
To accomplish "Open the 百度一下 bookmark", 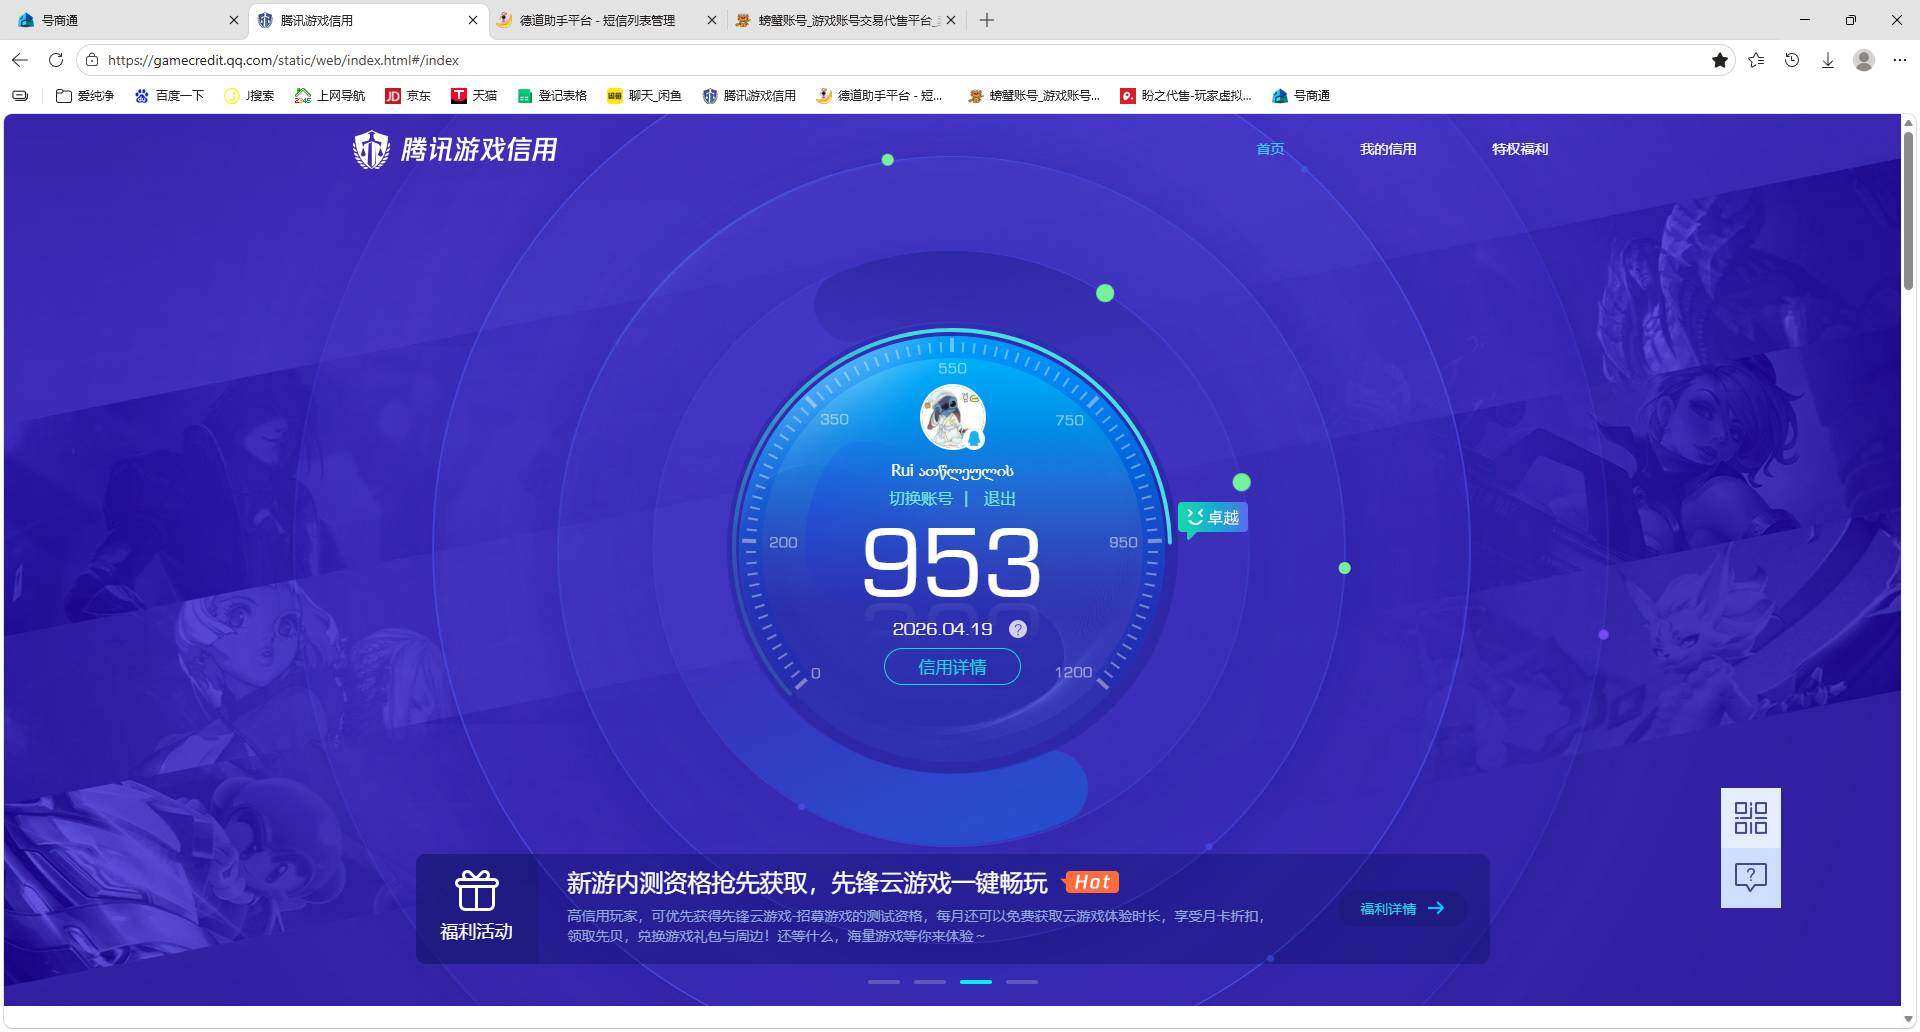I will point(169,96).
